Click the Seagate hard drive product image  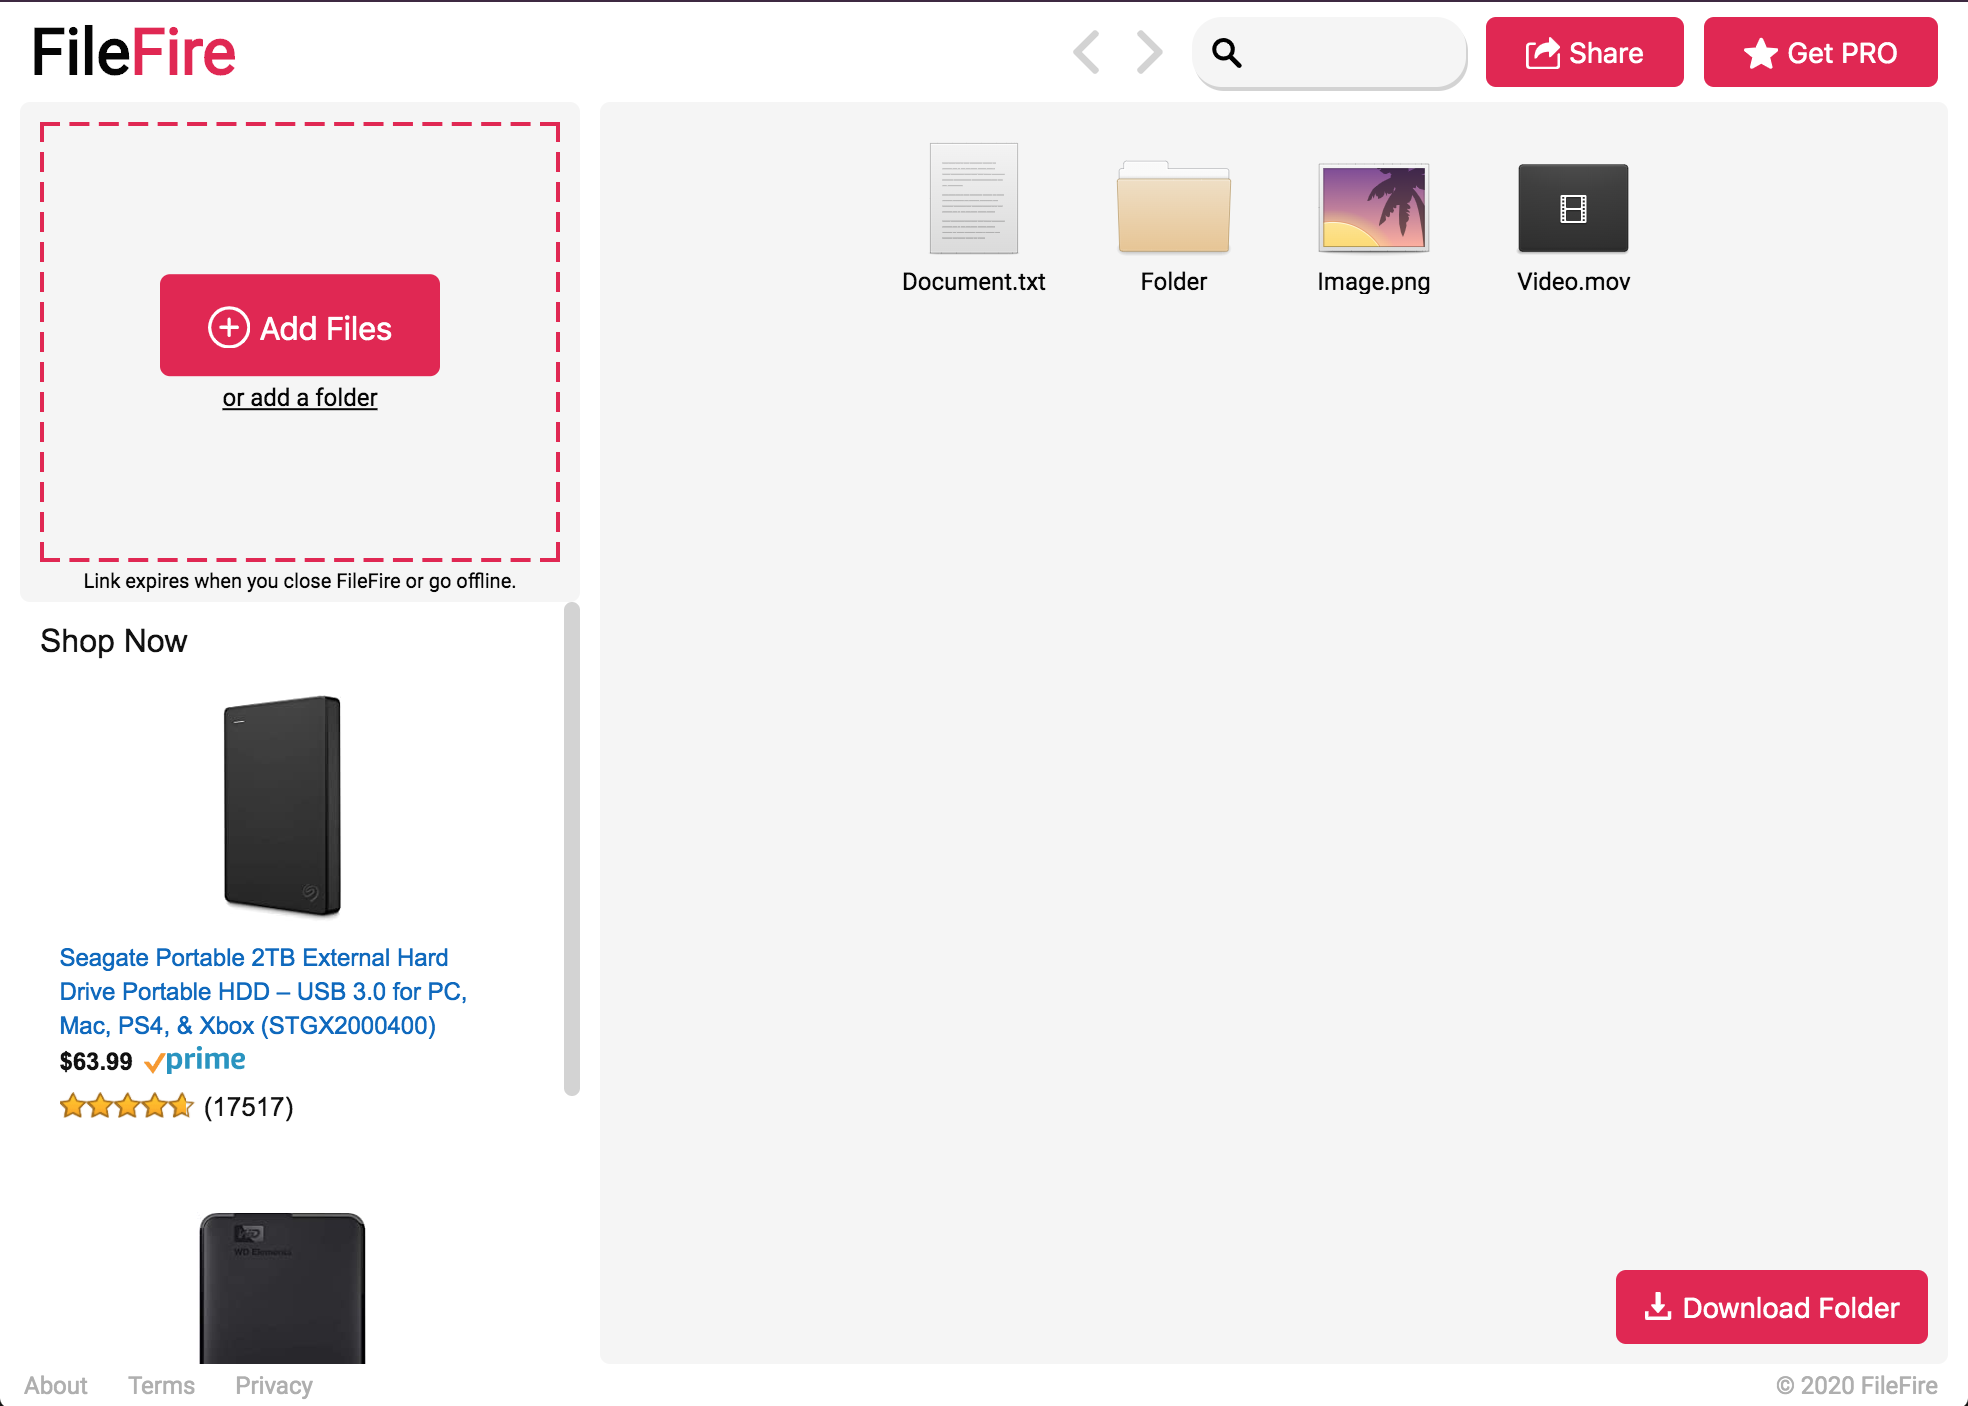tap(282, 805)
